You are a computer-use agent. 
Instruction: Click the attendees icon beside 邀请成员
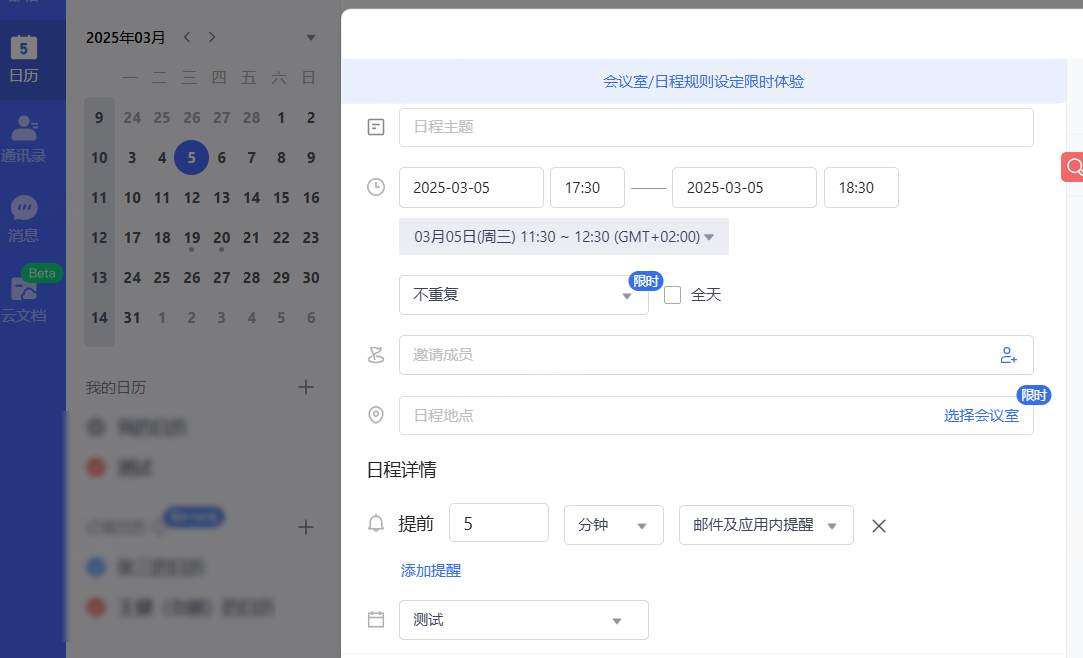coord(376,355)
